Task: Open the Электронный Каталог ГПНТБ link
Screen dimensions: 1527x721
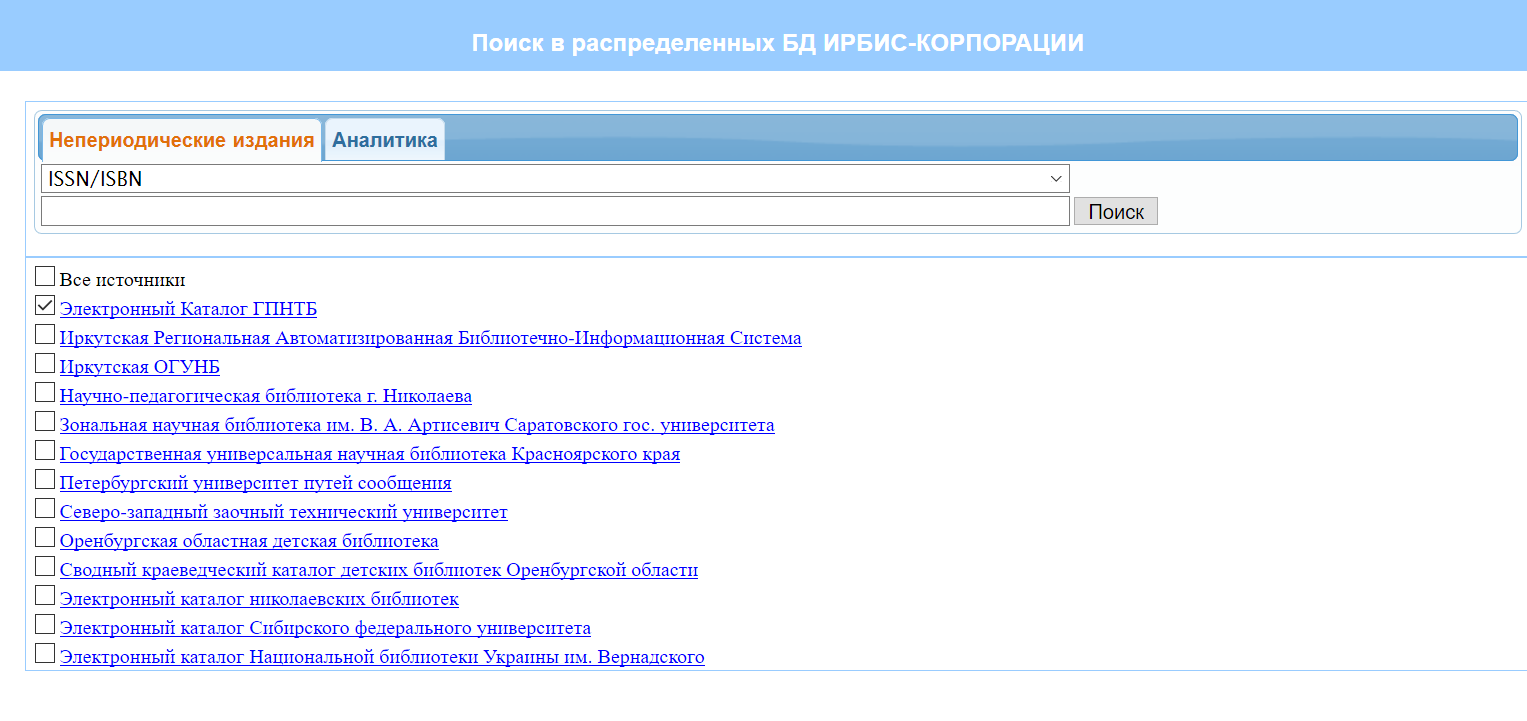Action: (188, 310)
